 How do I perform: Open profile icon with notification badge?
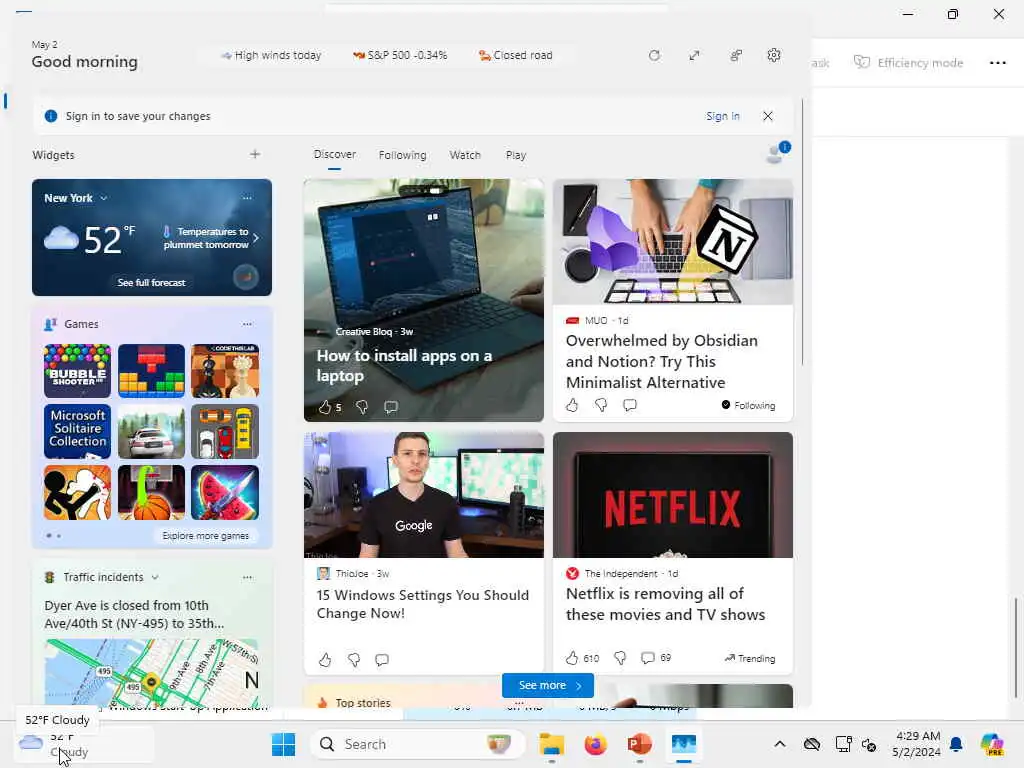tap(777, 153)
